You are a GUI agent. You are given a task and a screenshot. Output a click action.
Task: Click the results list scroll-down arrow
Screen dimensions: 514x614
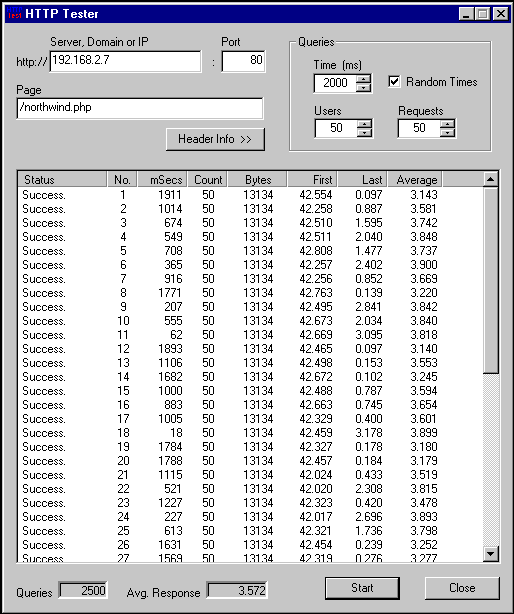pyautogui.click(x=491, y=554)
